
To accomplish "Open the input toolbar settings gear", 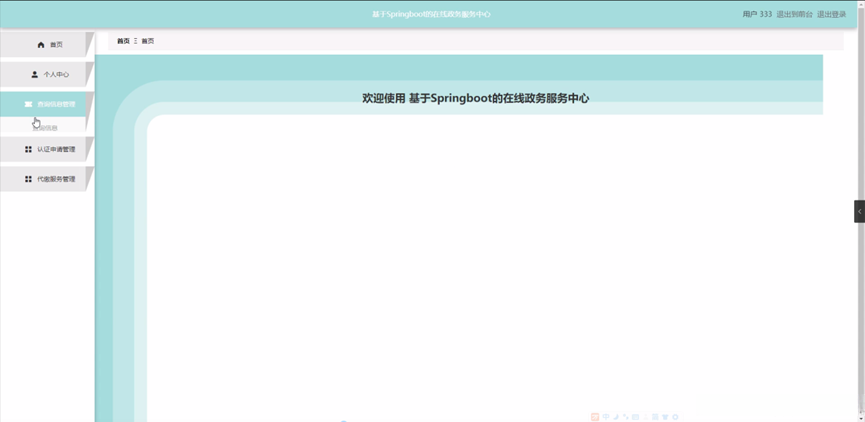I will (675, 417).
